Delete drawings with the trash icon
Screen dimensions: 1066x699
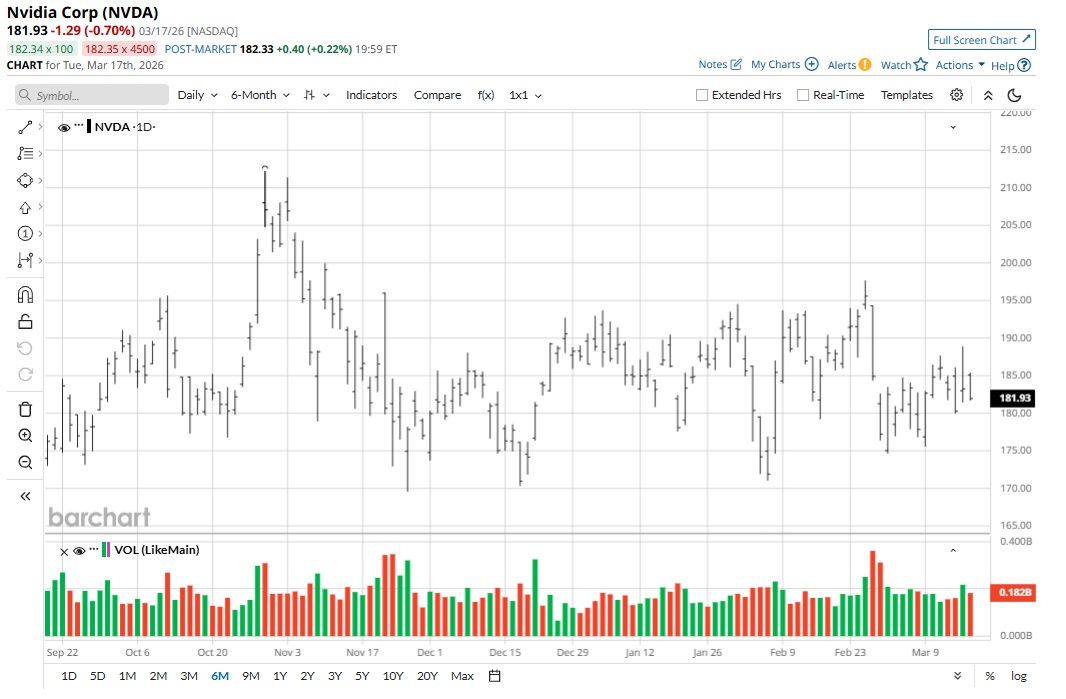pos(25,409)
